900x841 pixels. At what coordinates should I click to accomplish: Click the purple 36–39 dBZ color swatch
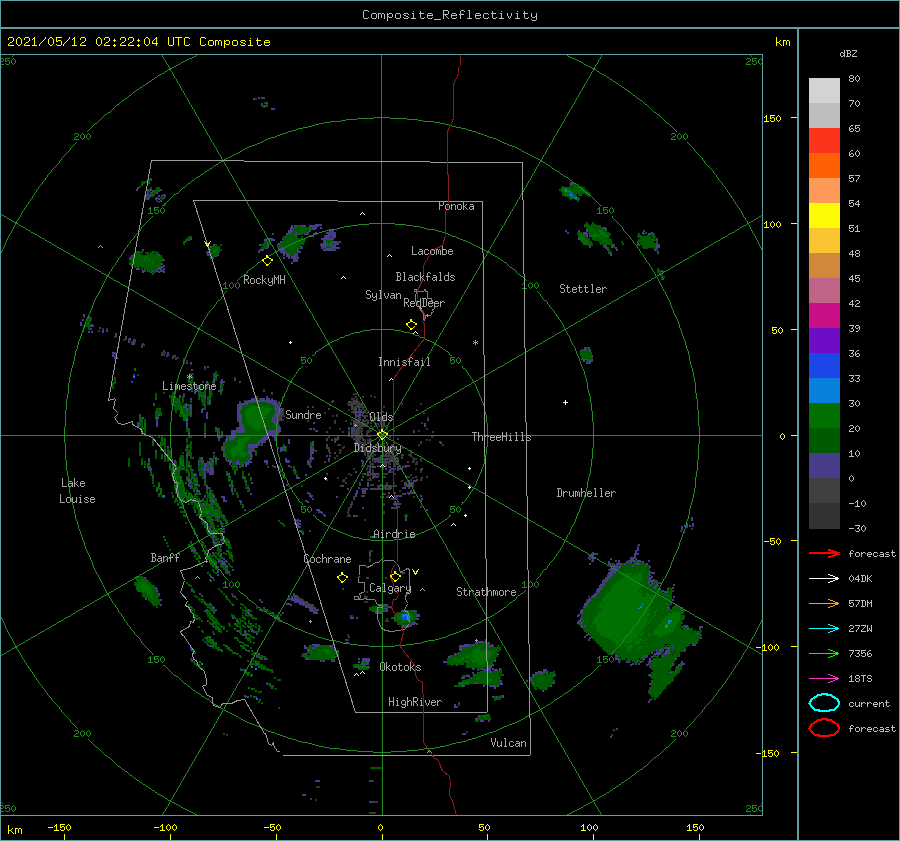[x=824, y=340]
